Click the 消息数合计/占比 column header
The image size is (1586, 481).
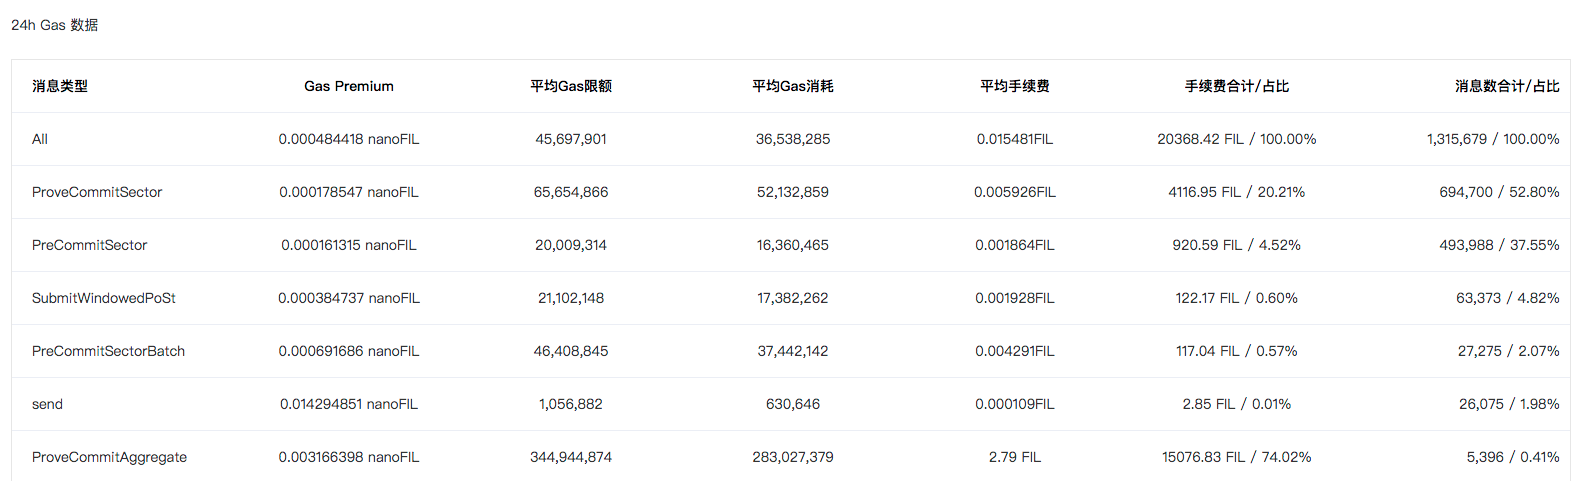[x=1507, y=86]
